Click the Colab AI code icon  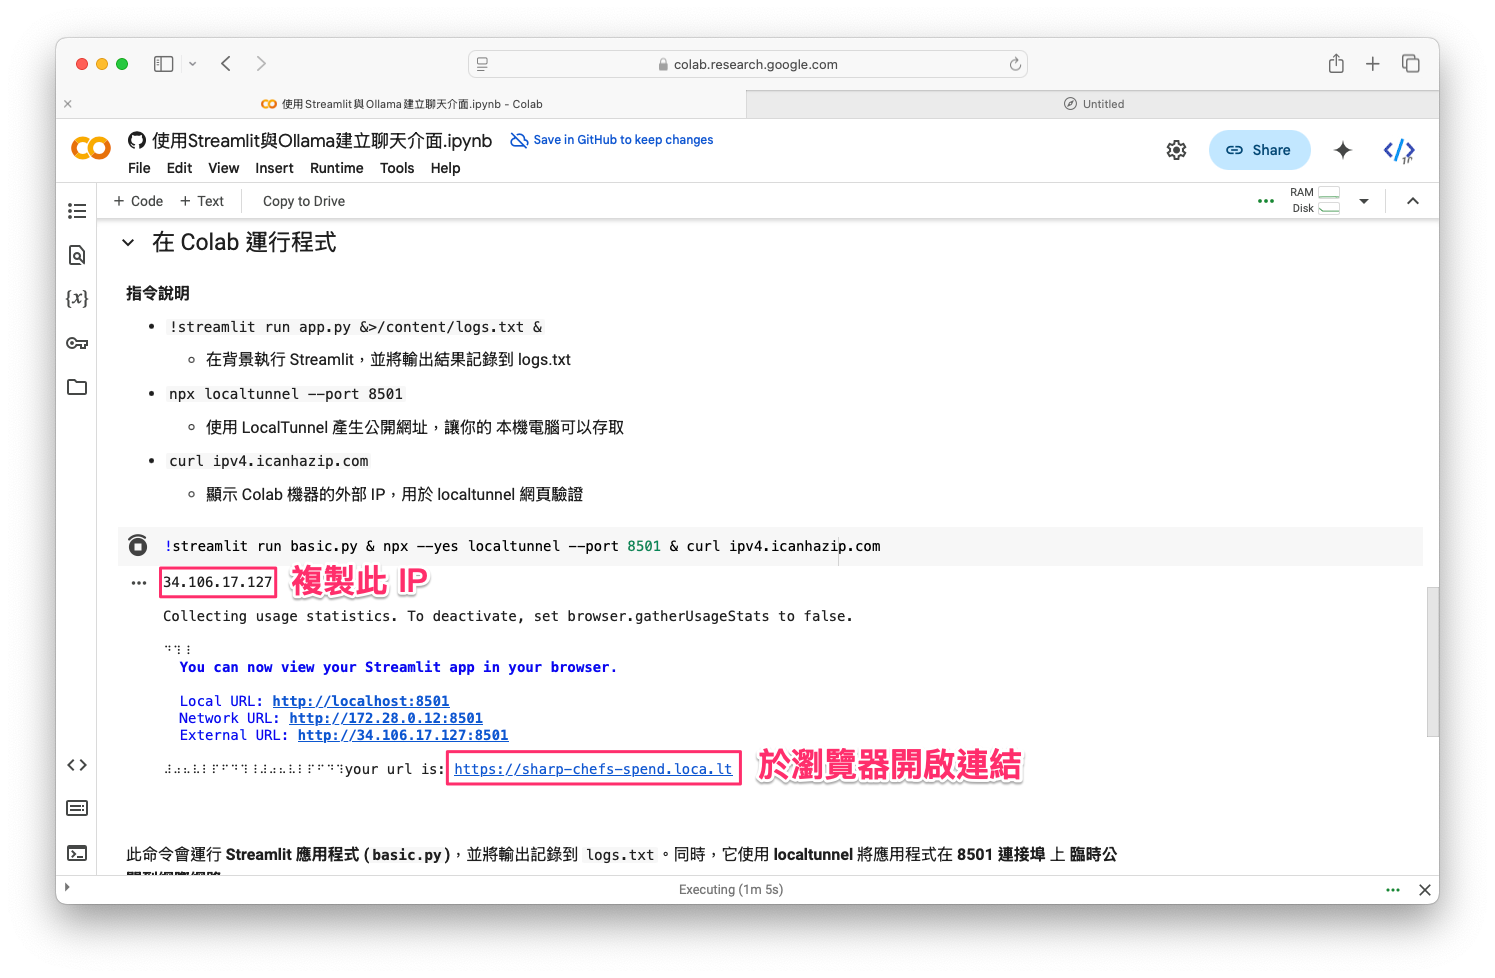(x=1399, y=151)
